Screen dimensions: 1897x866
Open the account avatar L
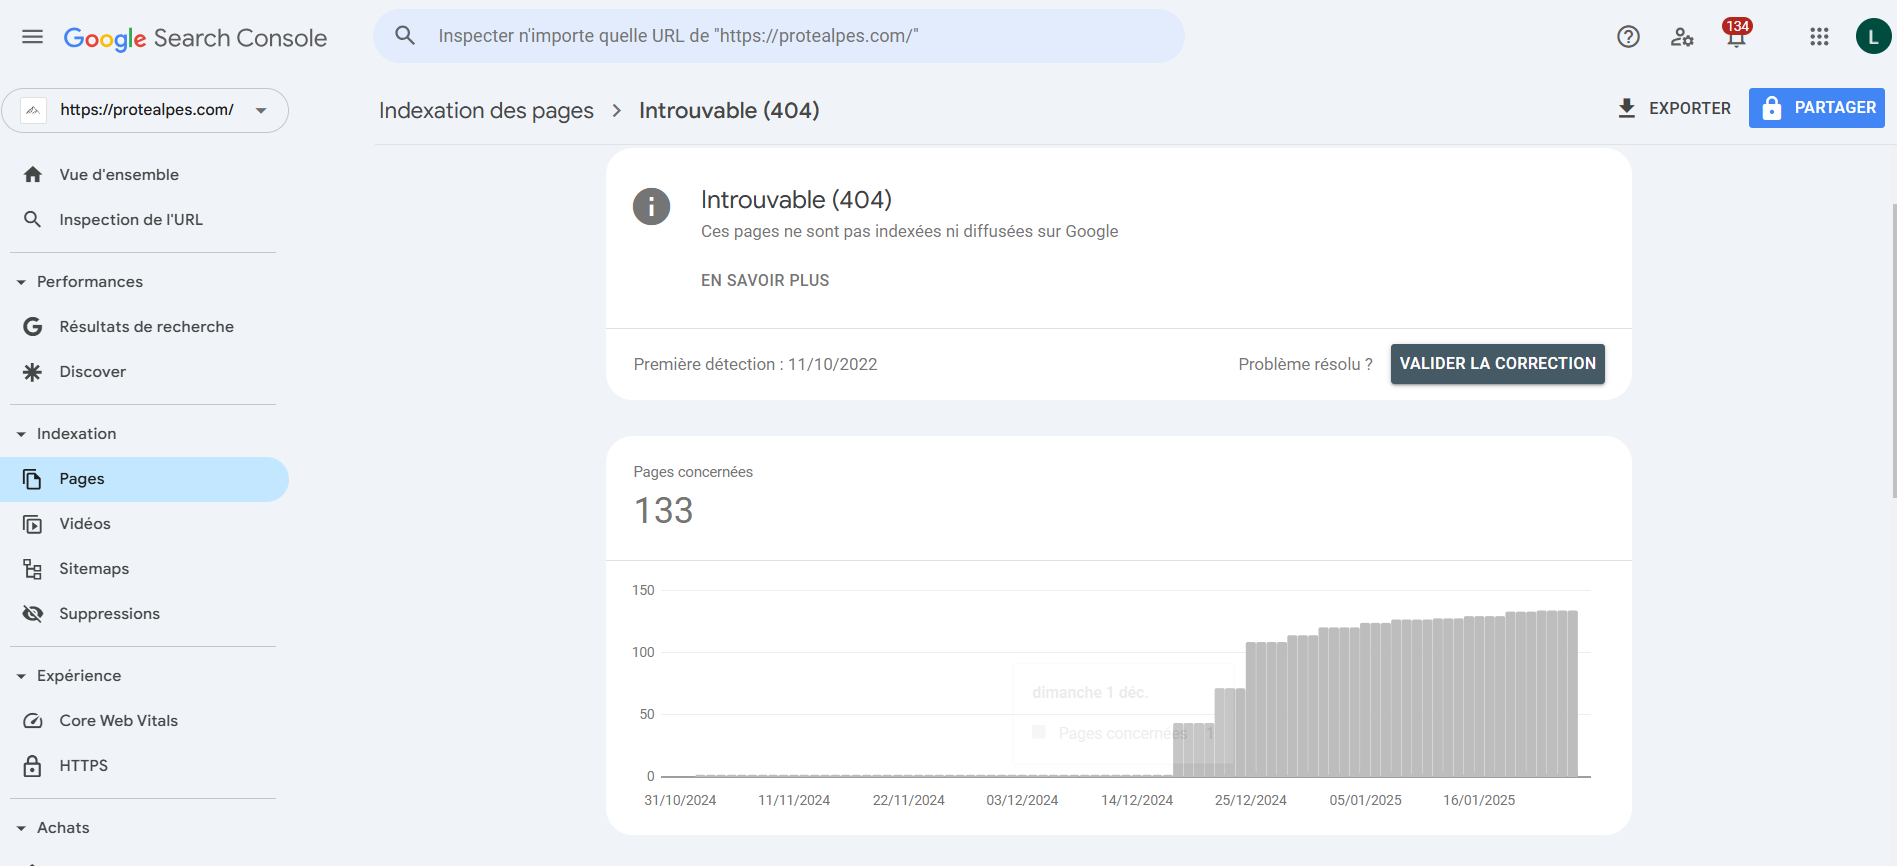(x=1873, y=37)
